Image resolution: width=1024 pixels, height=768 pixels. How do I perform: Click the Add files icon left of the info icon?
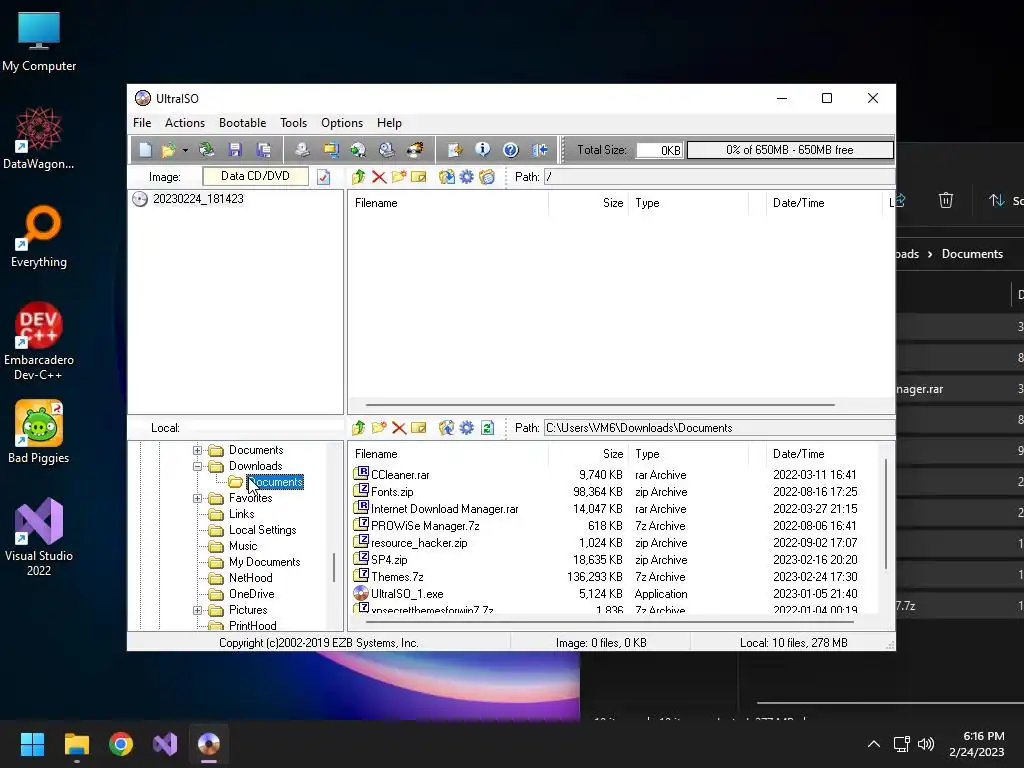point(455,150)
